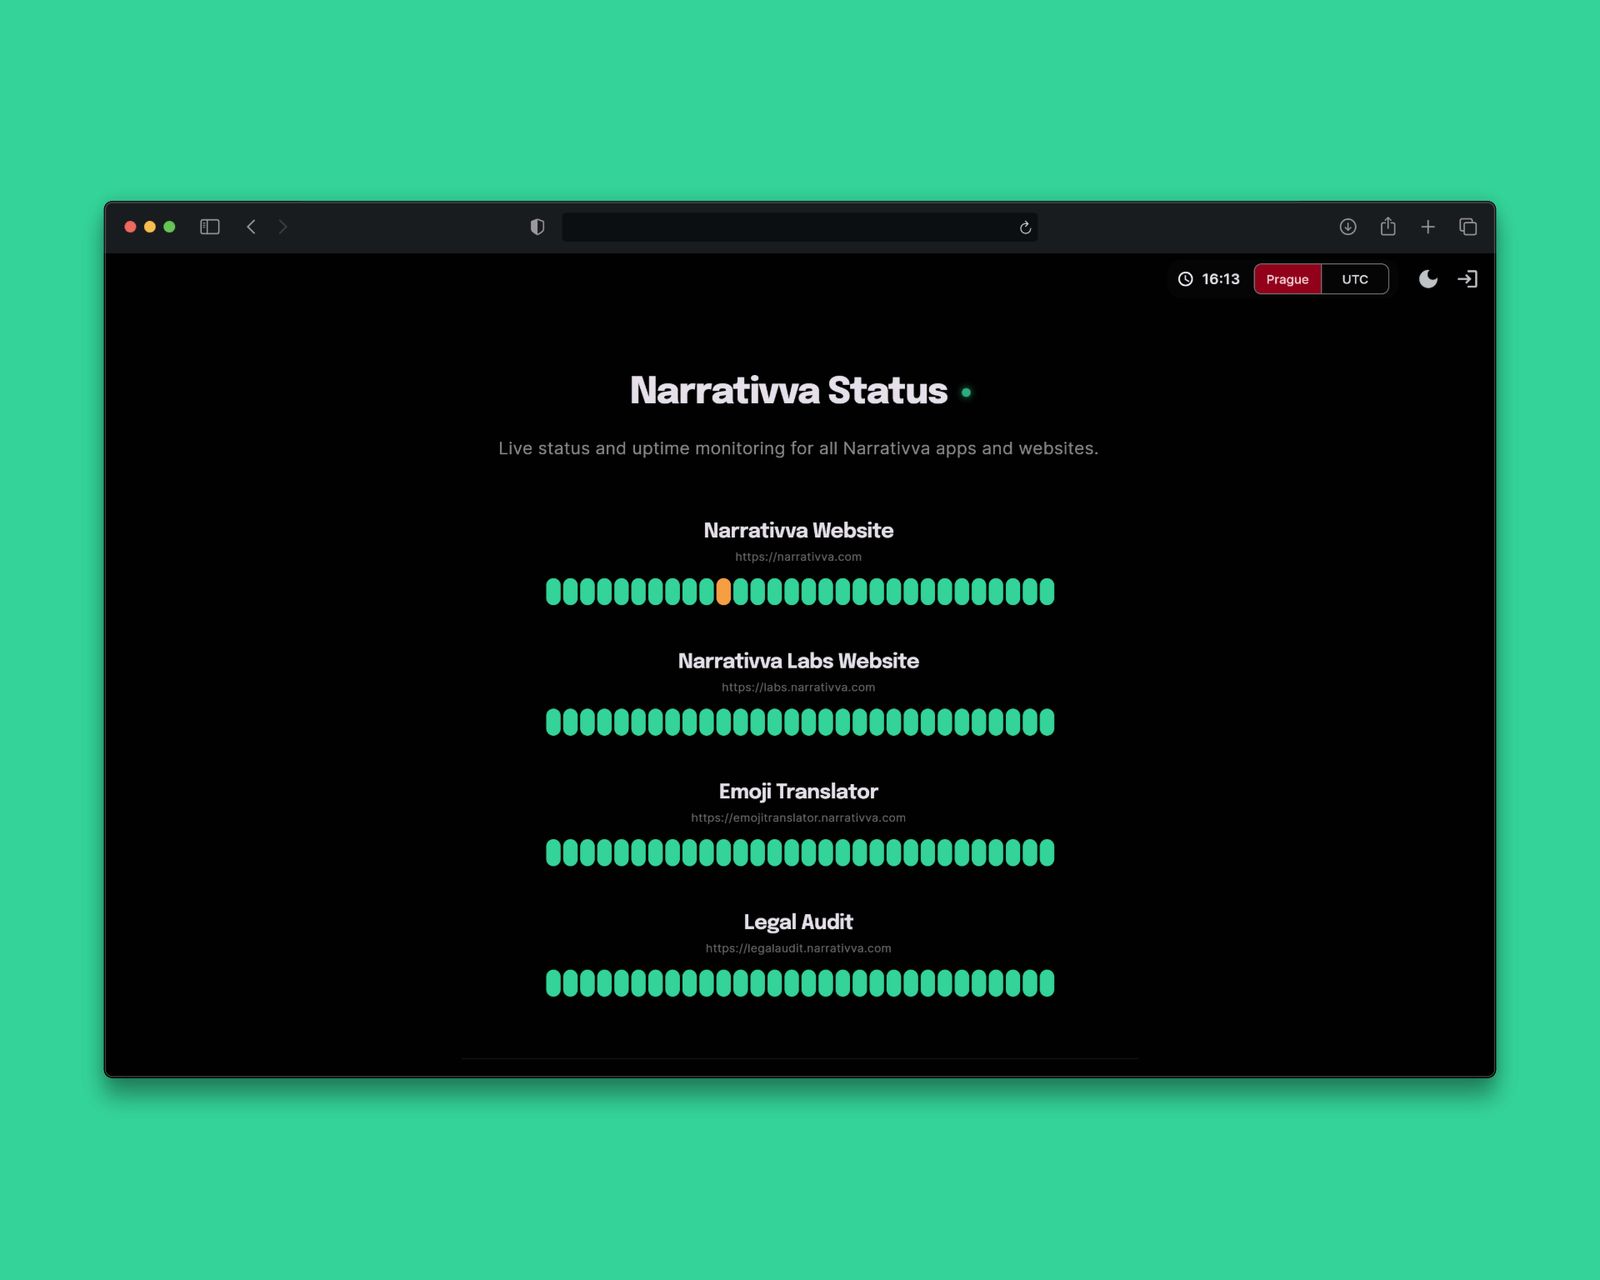The width and height of the screenshot is (1600, 1280).
Task: Go back with the back arrow
Action: [x=251, y=227]
